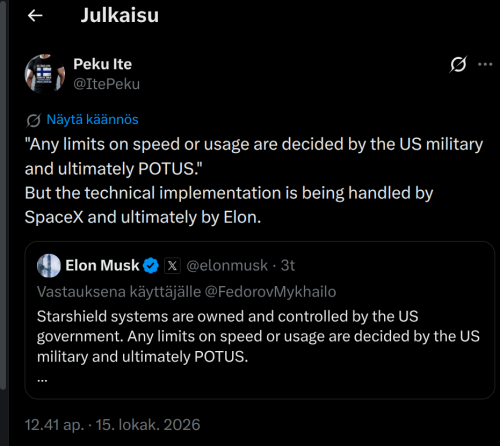Click the Näytä käännös translate link
The image size is (500, 446).
coord(92,119)
